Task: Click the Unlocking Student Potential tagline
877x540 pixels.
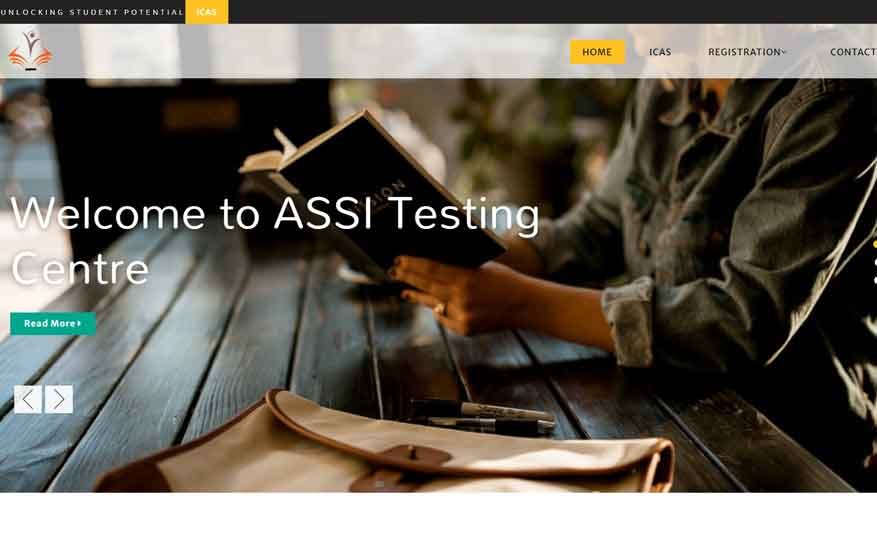Action: [92, 12]
